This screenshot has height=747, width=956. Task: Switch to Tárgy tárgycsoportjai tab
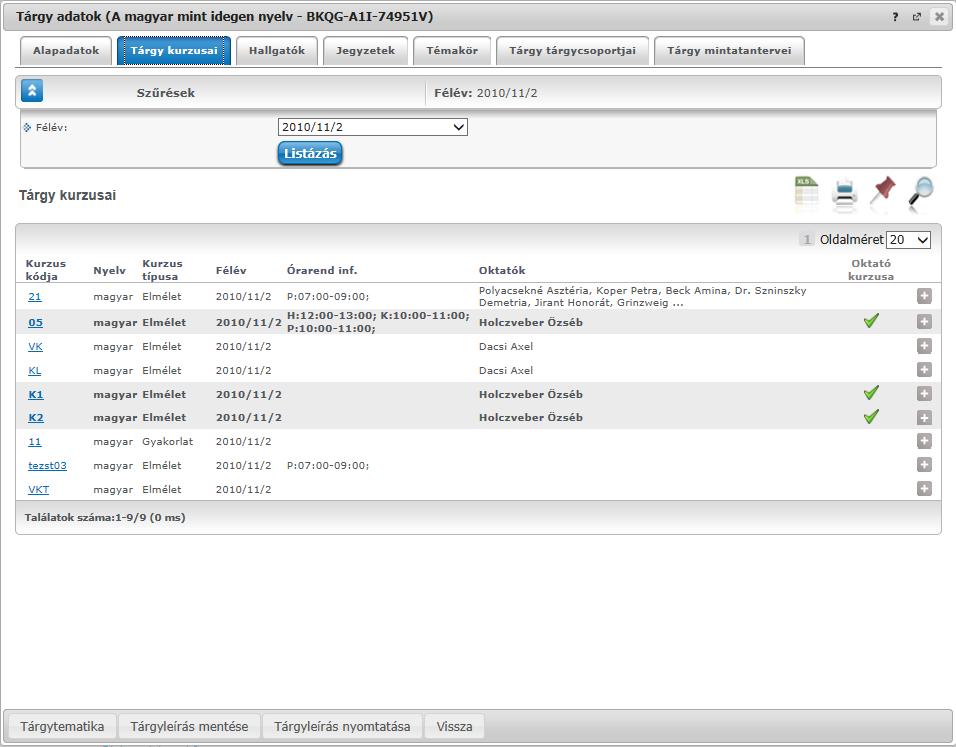572,51
